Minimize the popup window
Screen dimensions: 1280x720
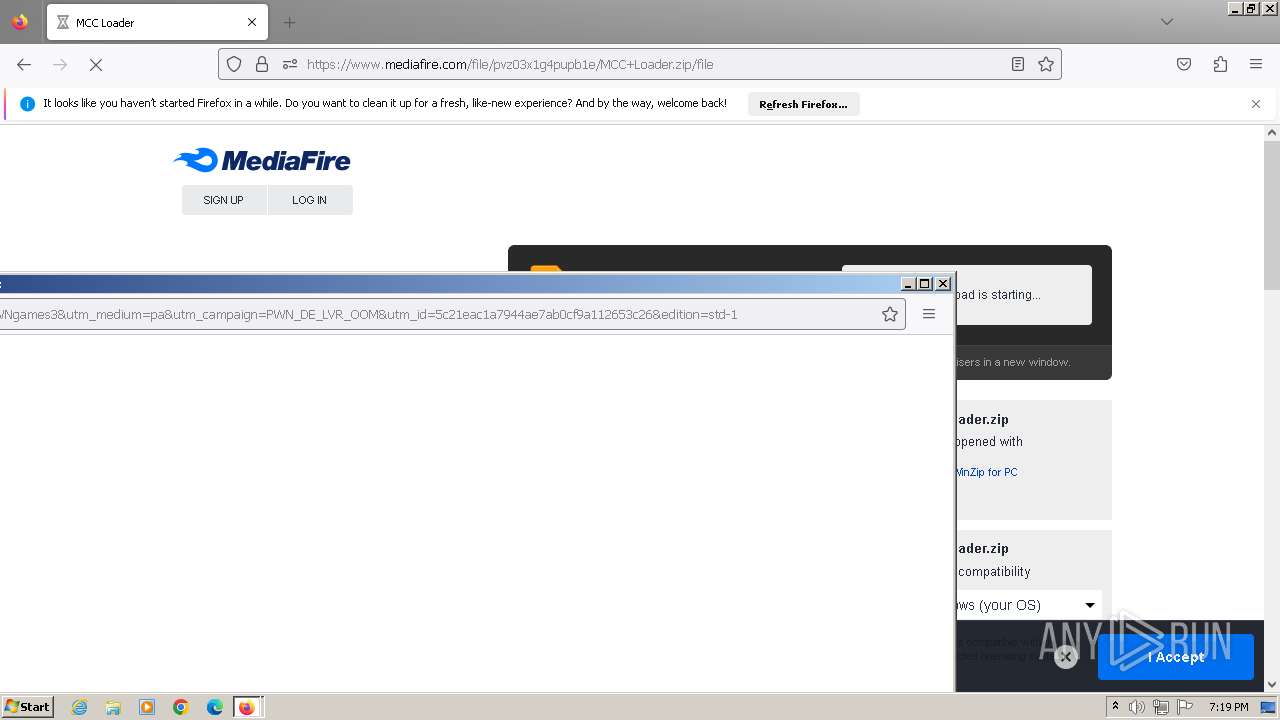[908, 284]
